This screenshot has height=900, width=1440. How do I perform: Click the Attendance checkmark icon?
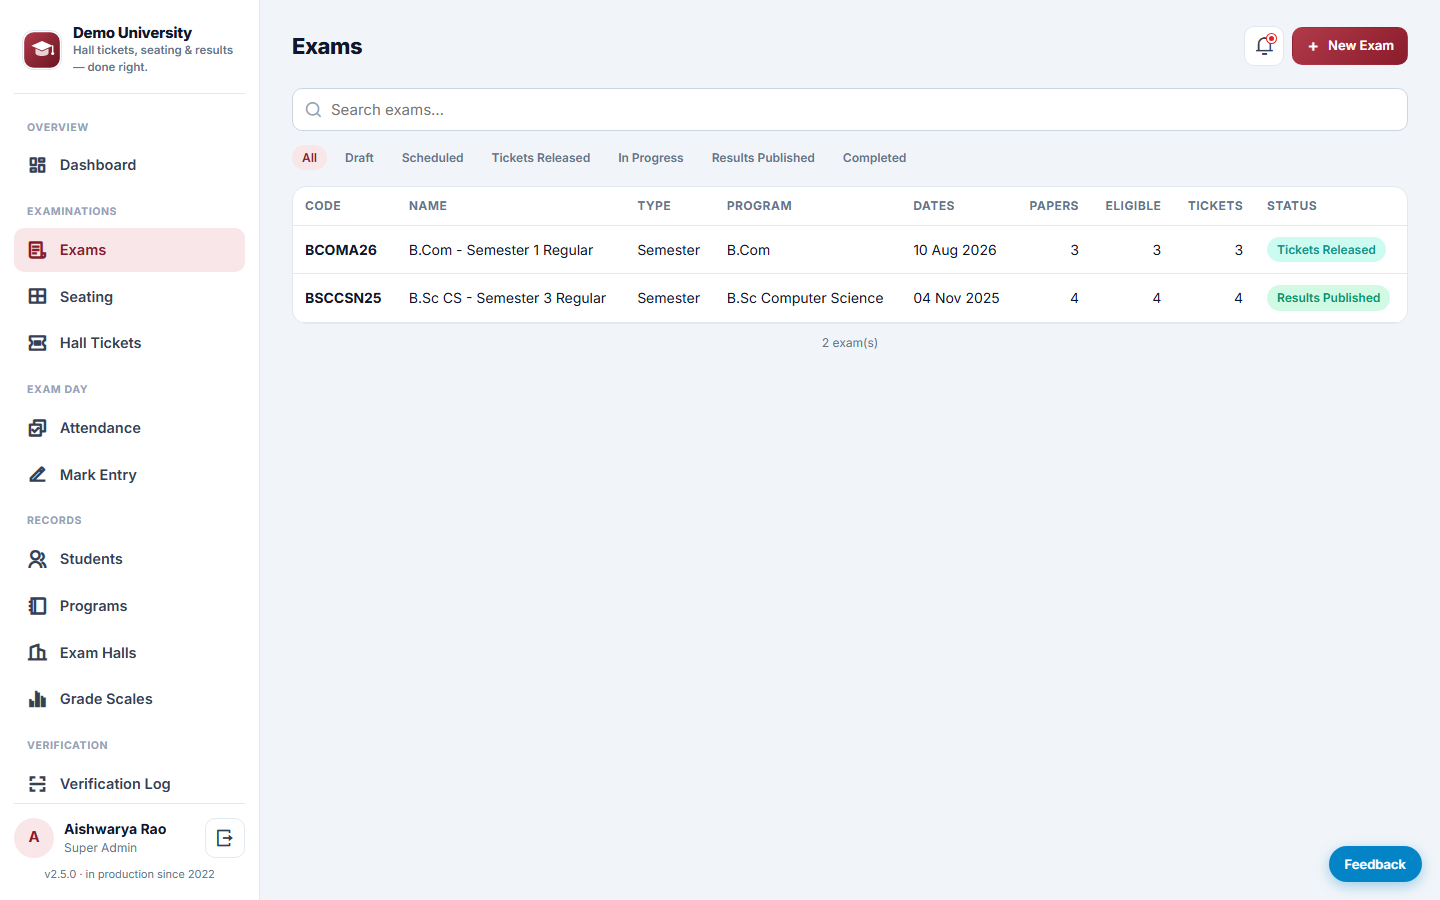38,428
